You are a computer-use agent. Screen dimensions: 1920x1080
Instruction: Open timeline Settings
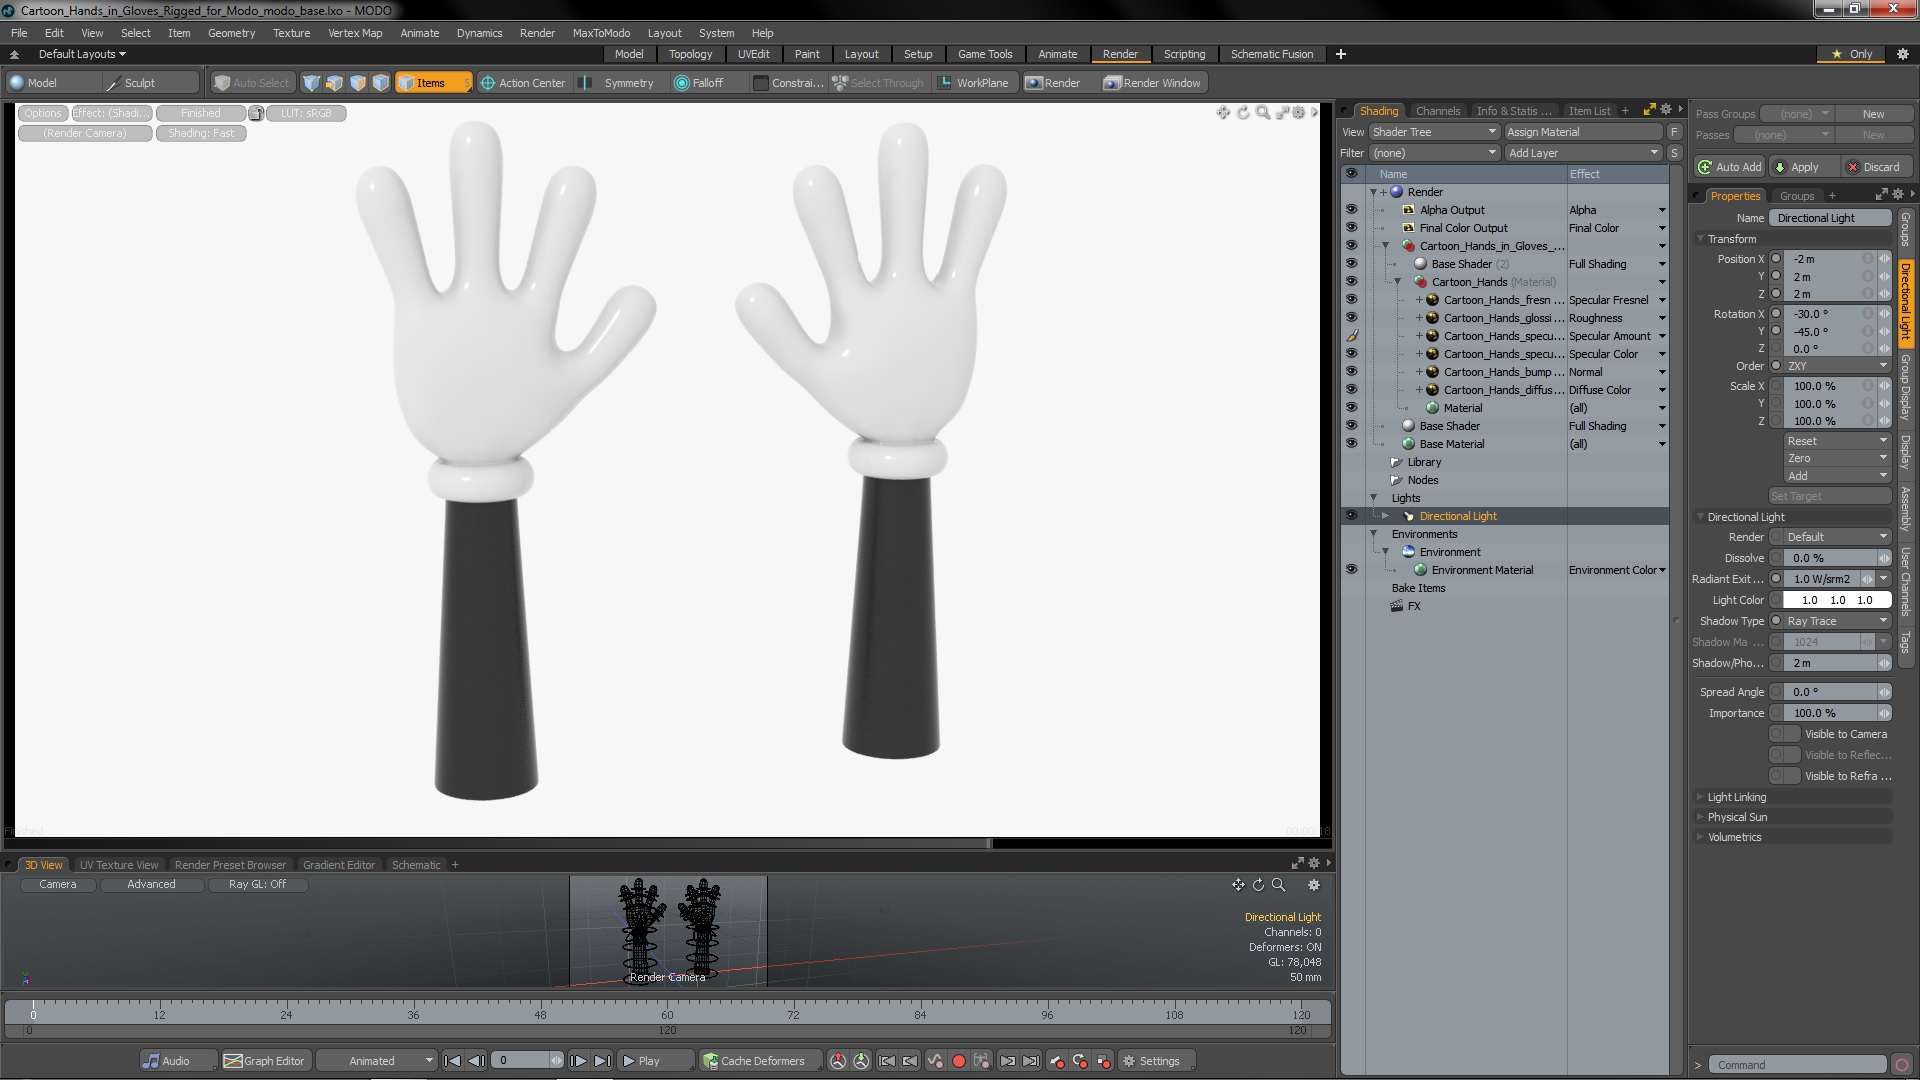(x=1156, y=1061)
